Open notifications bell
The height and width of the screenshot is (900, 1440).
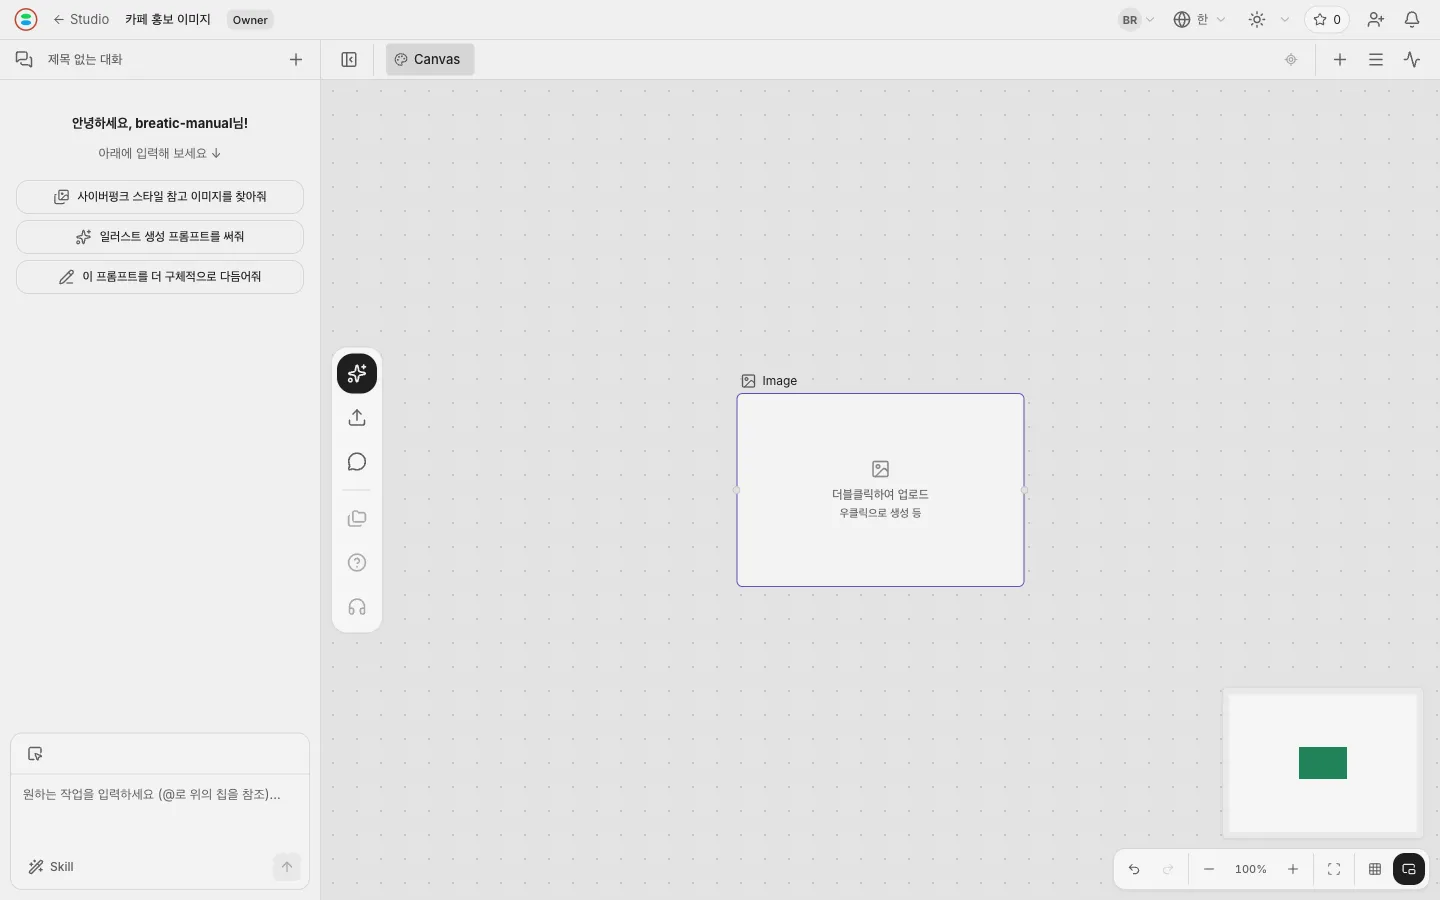click(x=1412, y=20)
